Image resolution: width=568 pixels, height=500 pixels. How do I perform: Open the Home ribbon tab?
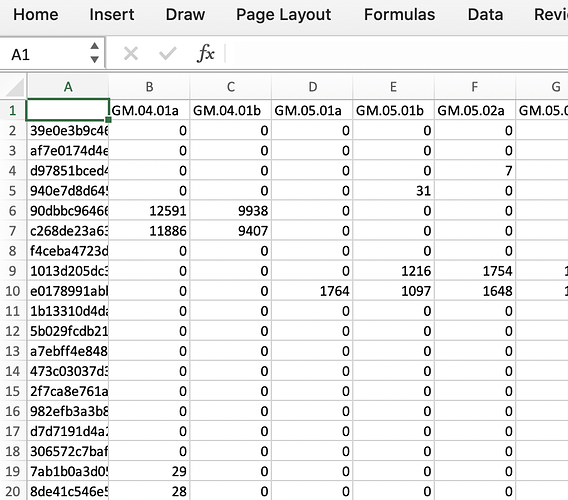click(36, 15)
